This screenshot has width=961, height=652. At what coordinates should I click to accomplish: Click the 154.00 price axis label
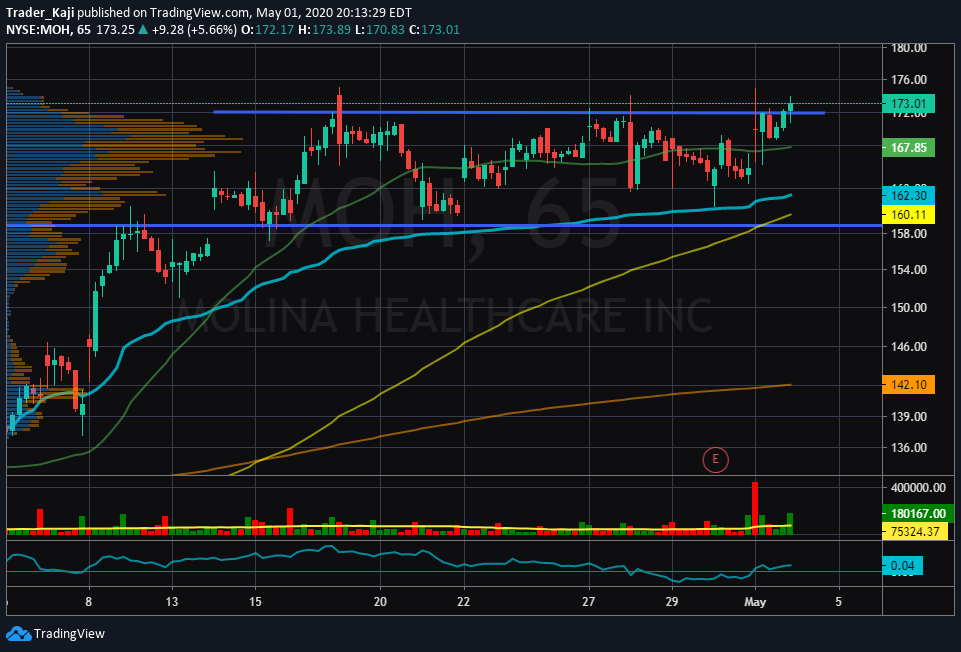[x=908, y=270]
